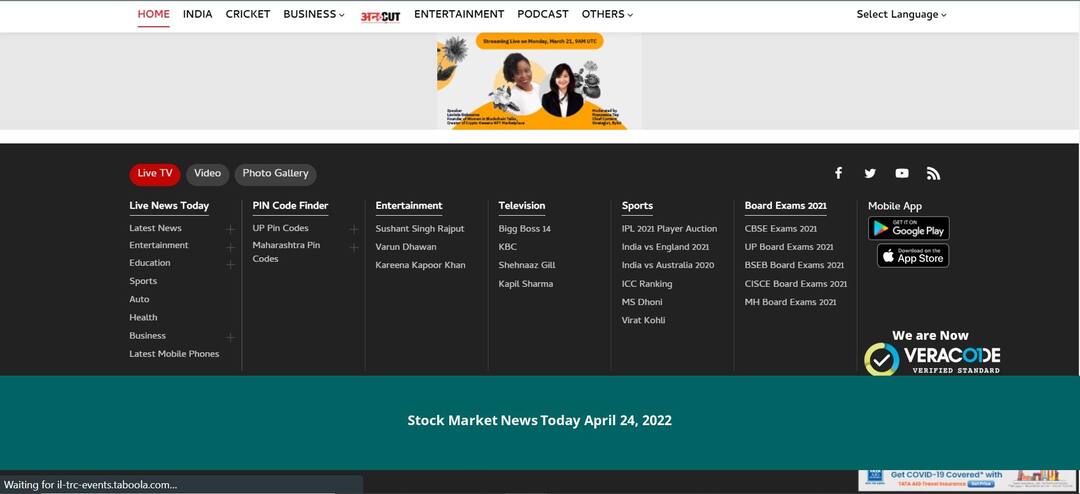The image size is (1080, 494).
Task: Click the Photo Gallery button
Action: (276, 174)
